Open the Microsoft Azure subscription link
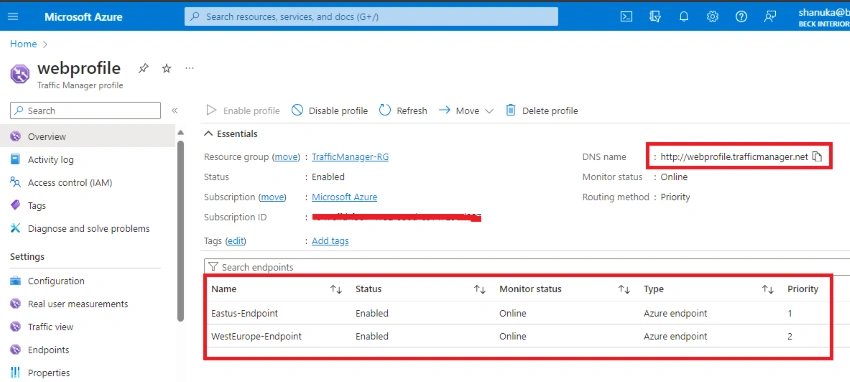This screenshot has width=850, height=382. click(x=344, y=197)
